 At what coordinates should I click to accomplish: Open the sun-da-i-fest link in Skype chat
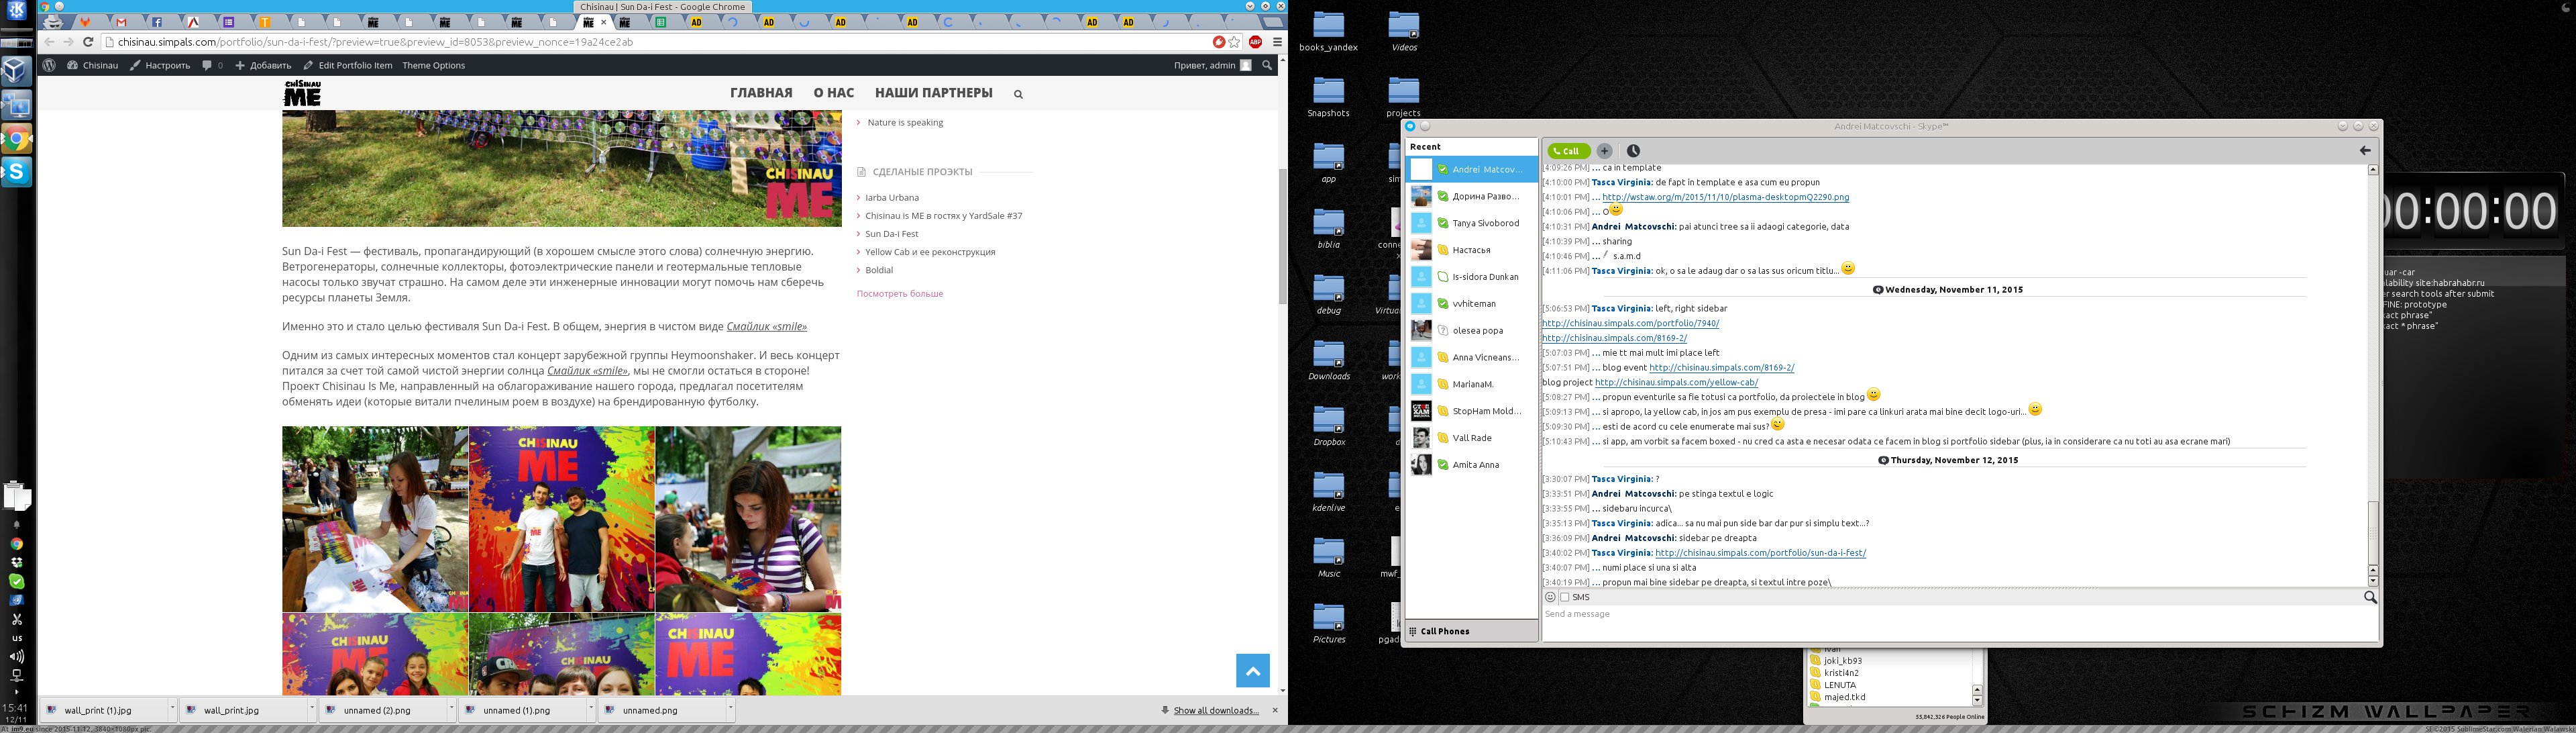1760,553
